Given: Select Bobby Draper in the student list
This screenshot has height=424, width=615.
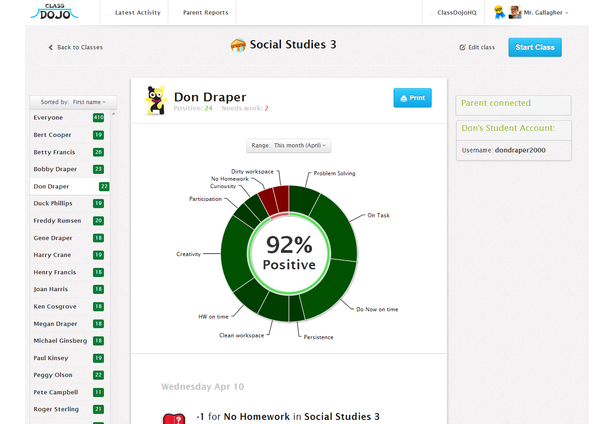Looking at the screenshot, I should [70, 169].
